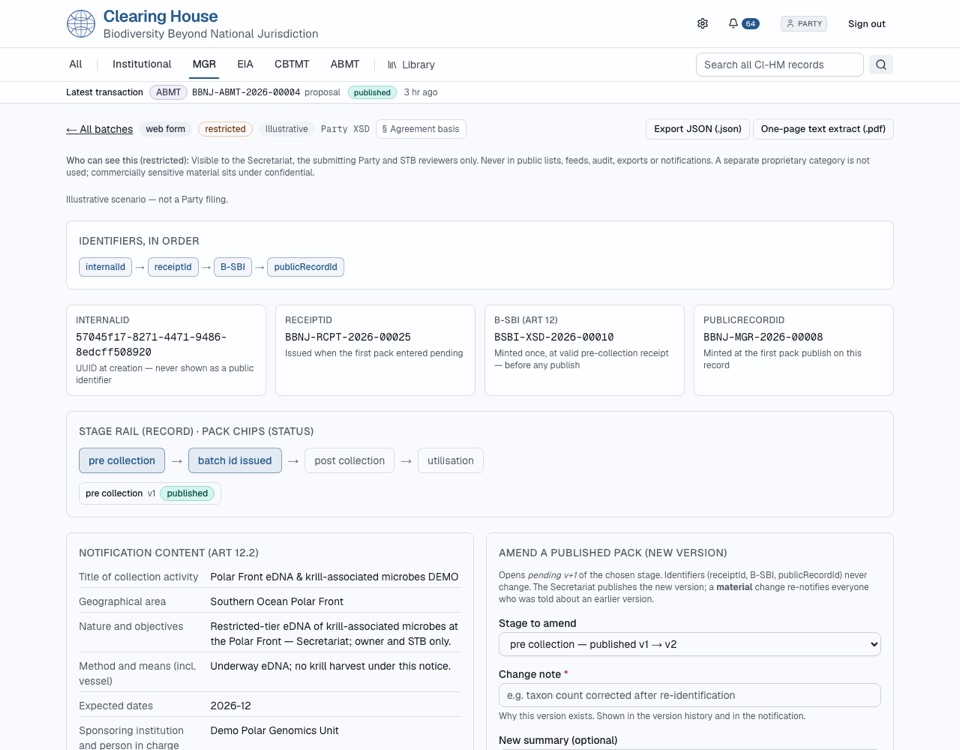
Task: Click B-SBI value BSBI-XSD-2026-00010
Action: pyautogui.click(x=553, y=337)
